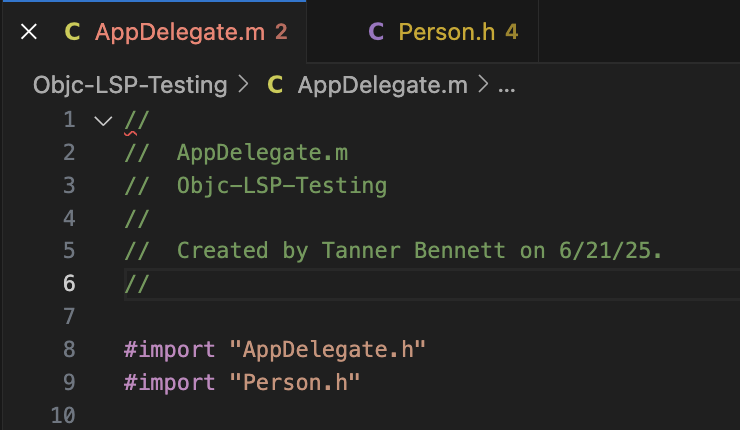Select the AppDelegate.m tab
Viewport: 740px width, 430px height.
pyautogui.click(x=154, y=32)
